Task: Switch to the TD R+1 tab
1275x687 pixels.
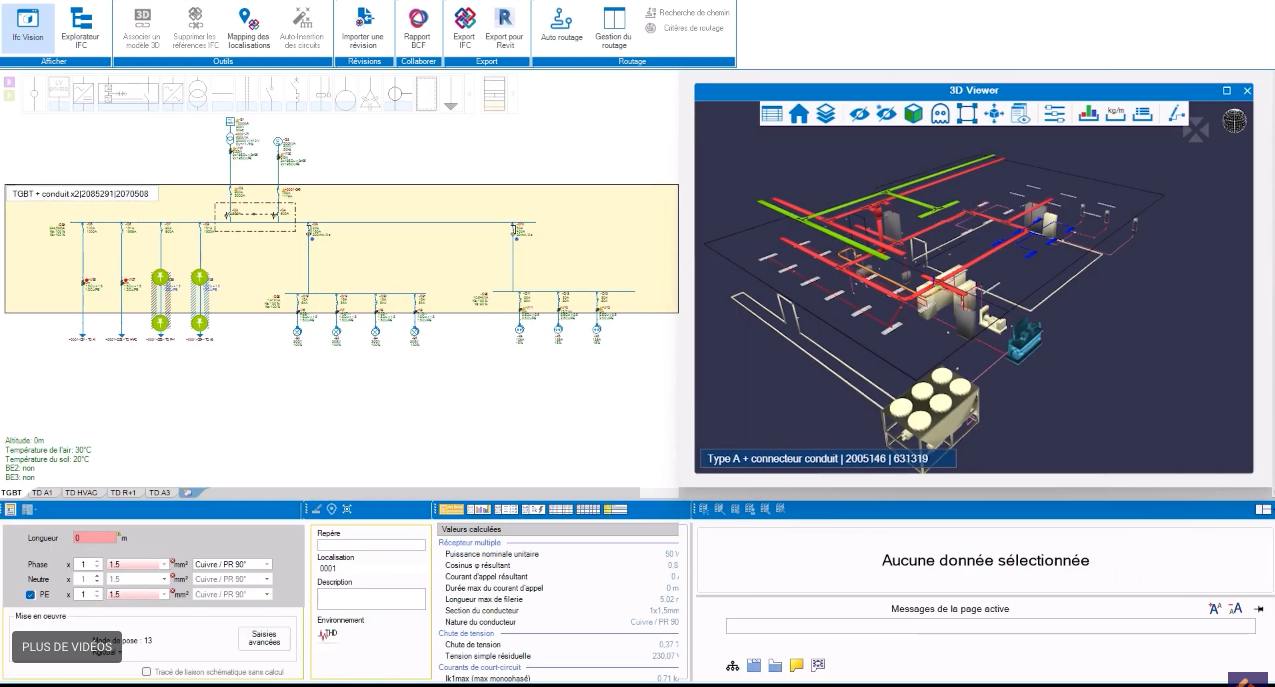Action: tap(124, 493)
